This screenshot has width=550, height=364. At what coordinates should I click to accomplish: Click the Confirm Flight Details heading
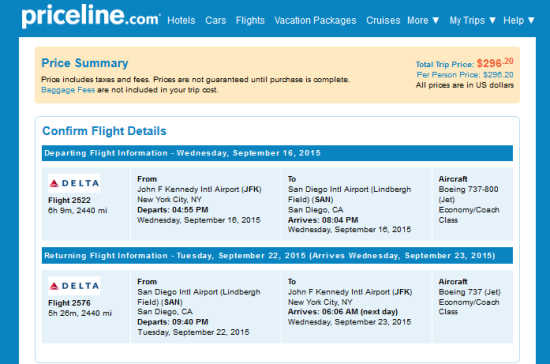click(x=104, y=131)
